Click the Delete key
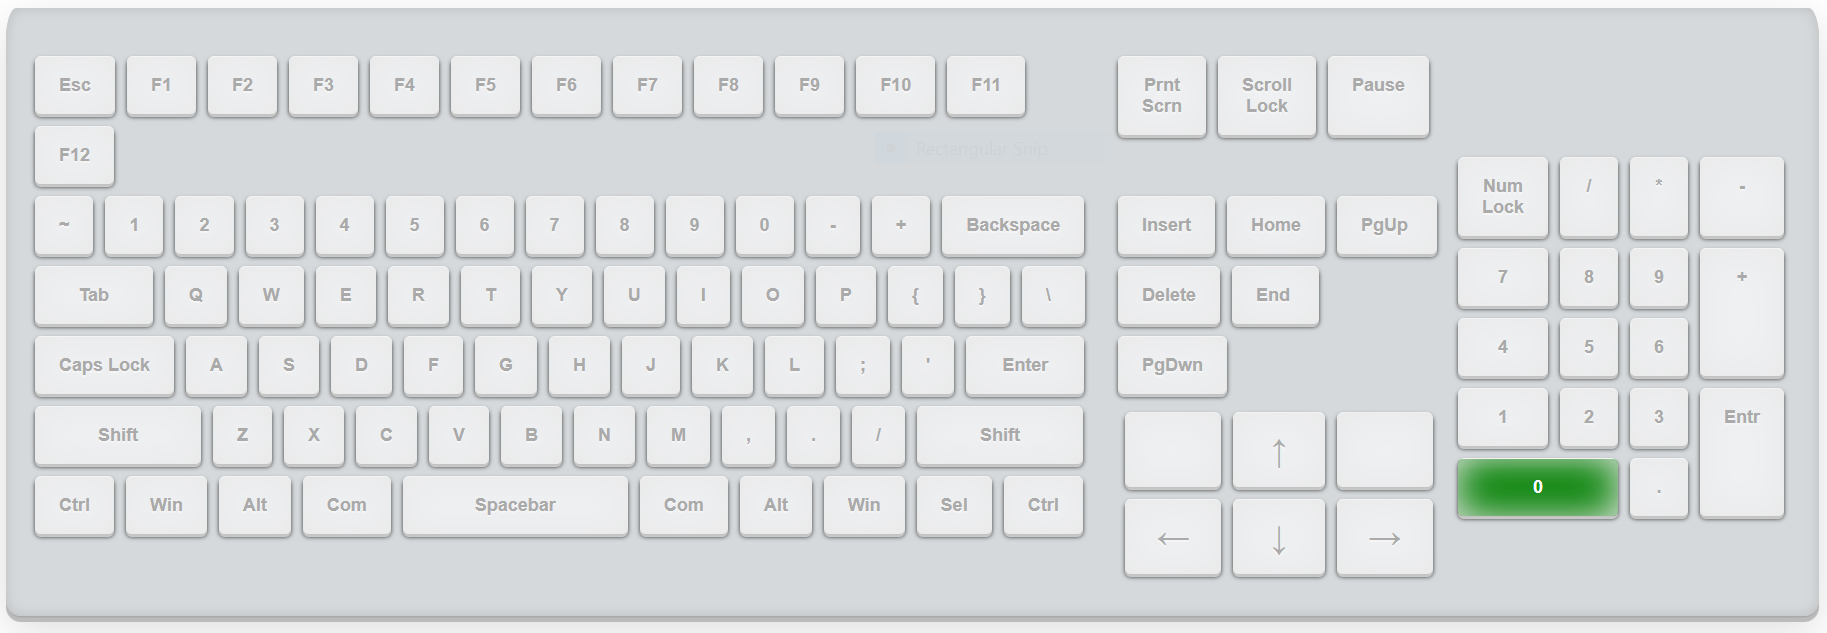 pos(1168,295)
